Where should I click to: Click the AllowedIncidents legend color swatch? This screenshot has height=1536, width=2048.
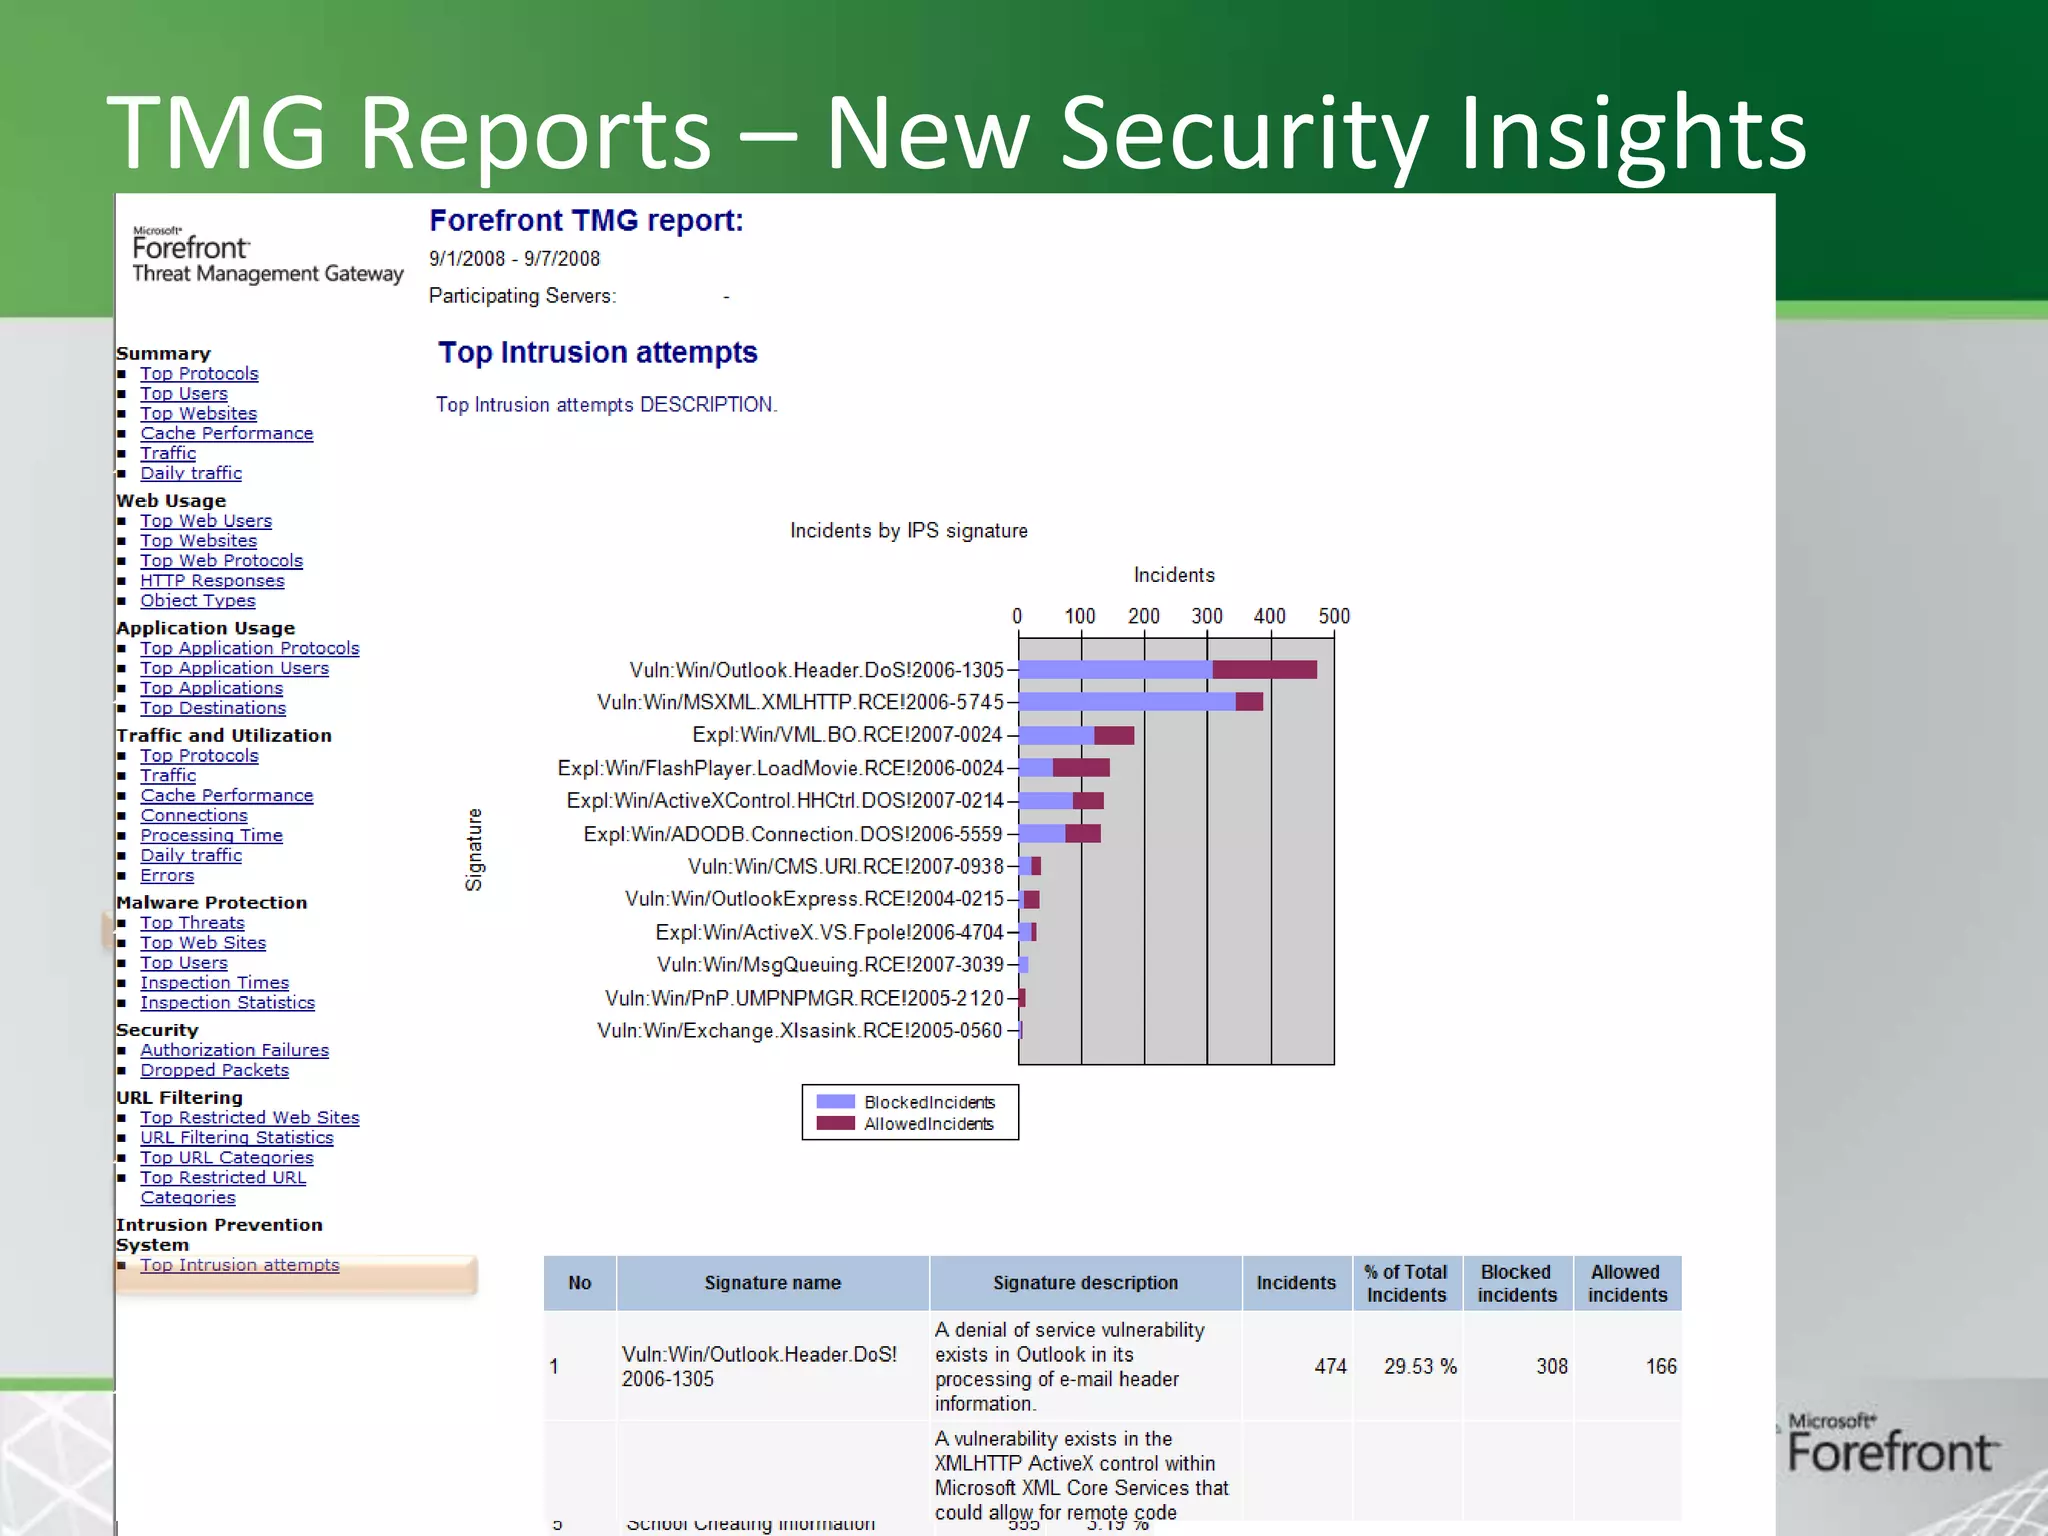coord(835,1123)
